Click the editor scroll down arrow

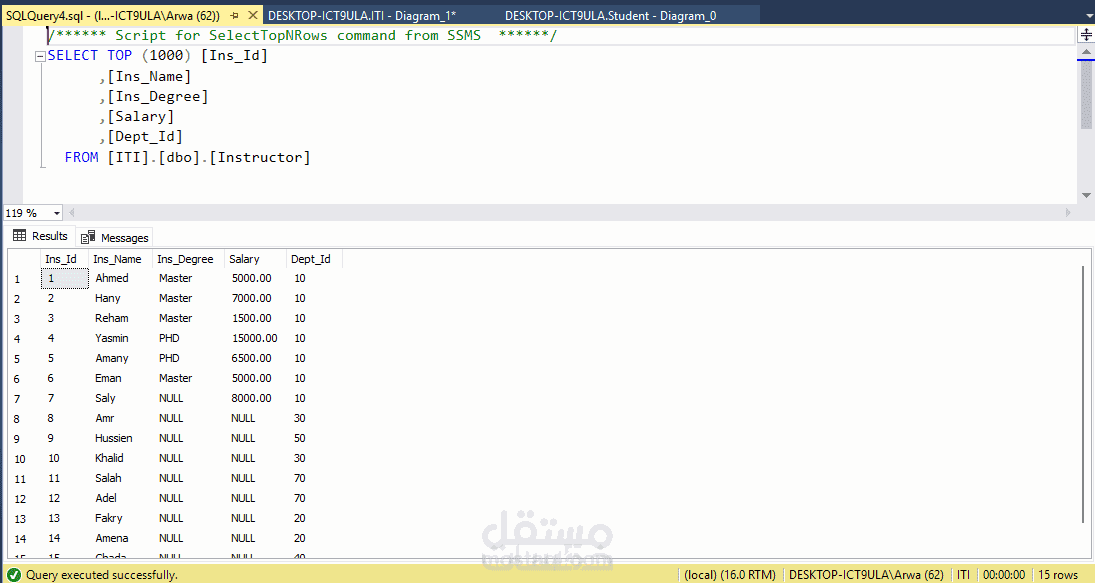1086,195
